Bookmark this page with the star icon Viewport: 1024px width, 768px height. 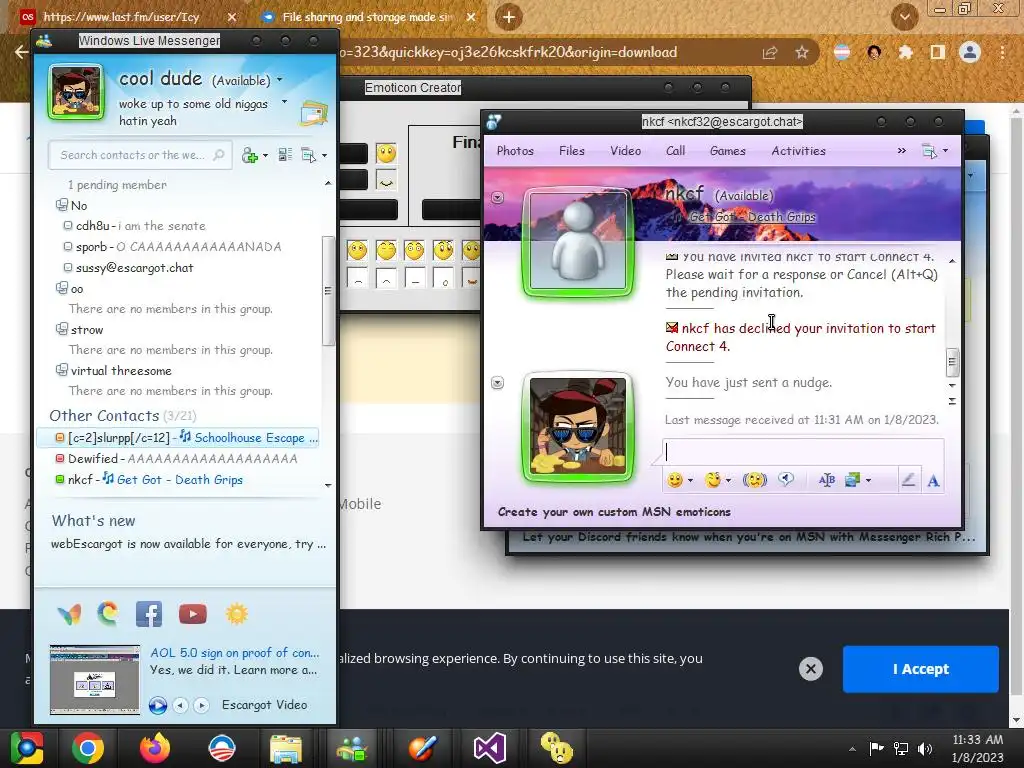coord(802,53)
